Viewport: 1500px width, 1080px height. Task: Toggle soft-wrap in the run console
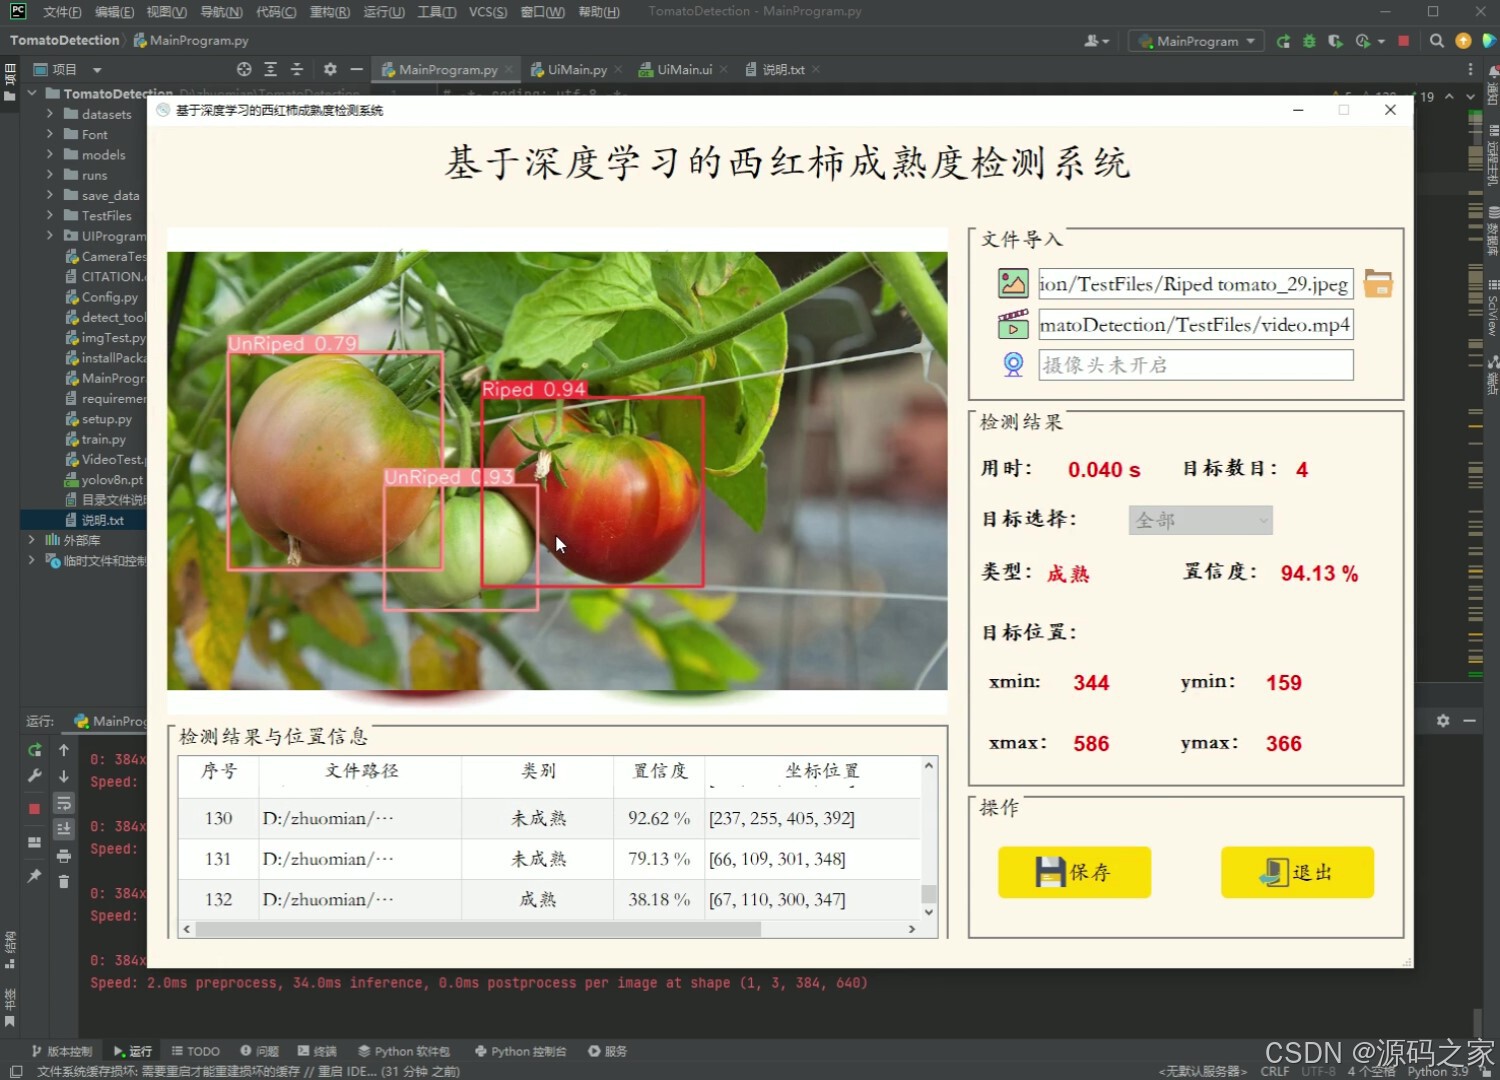pos(63,803)
